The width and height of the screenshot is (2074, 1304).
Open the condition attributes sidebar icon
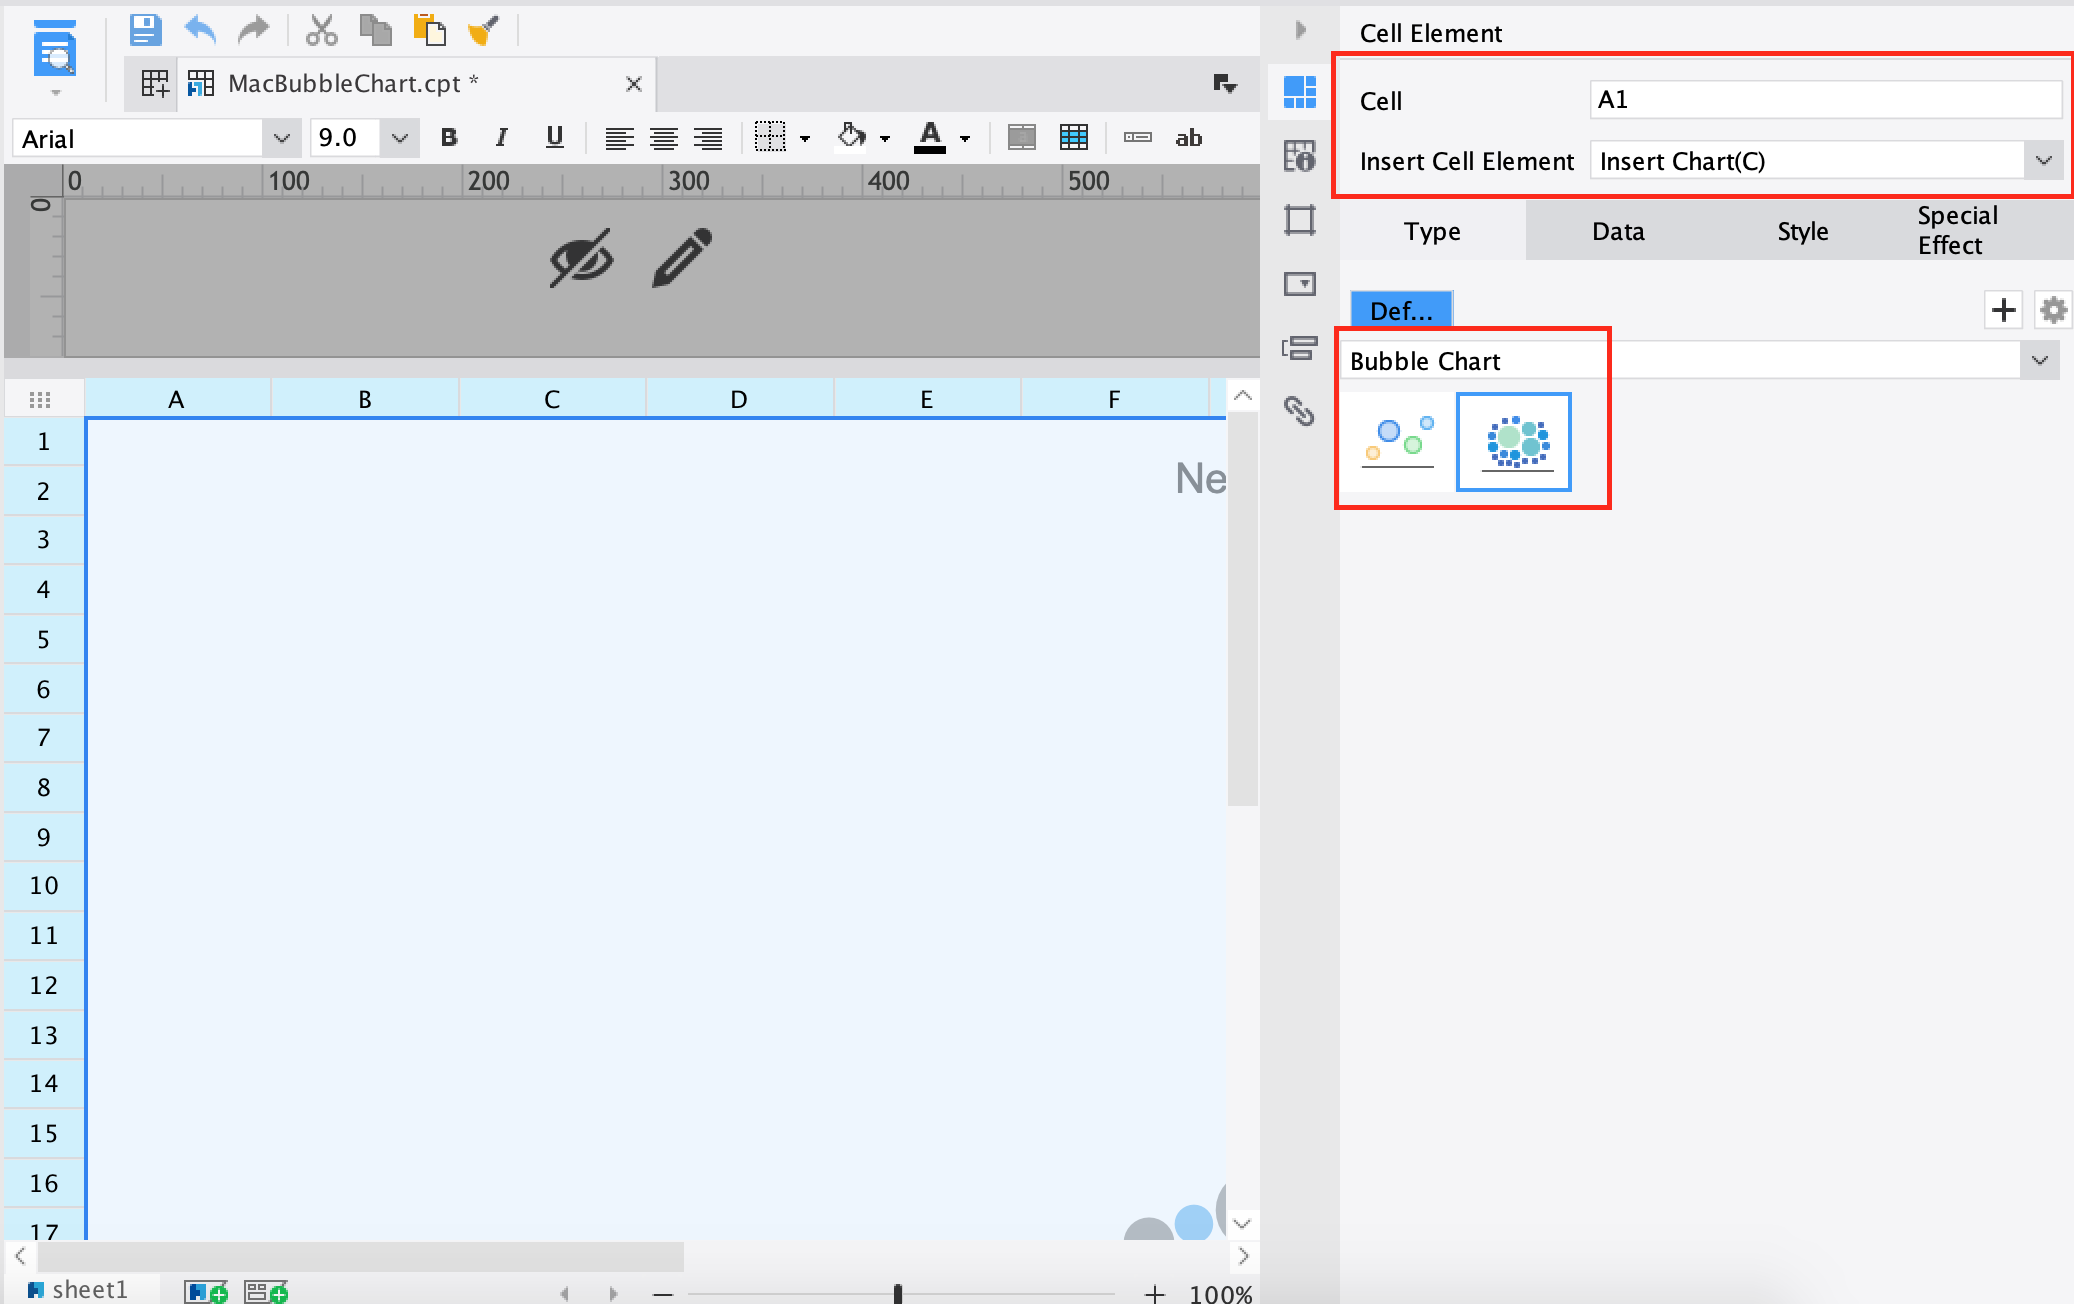pyautogui.click(x=1299, y=348)
